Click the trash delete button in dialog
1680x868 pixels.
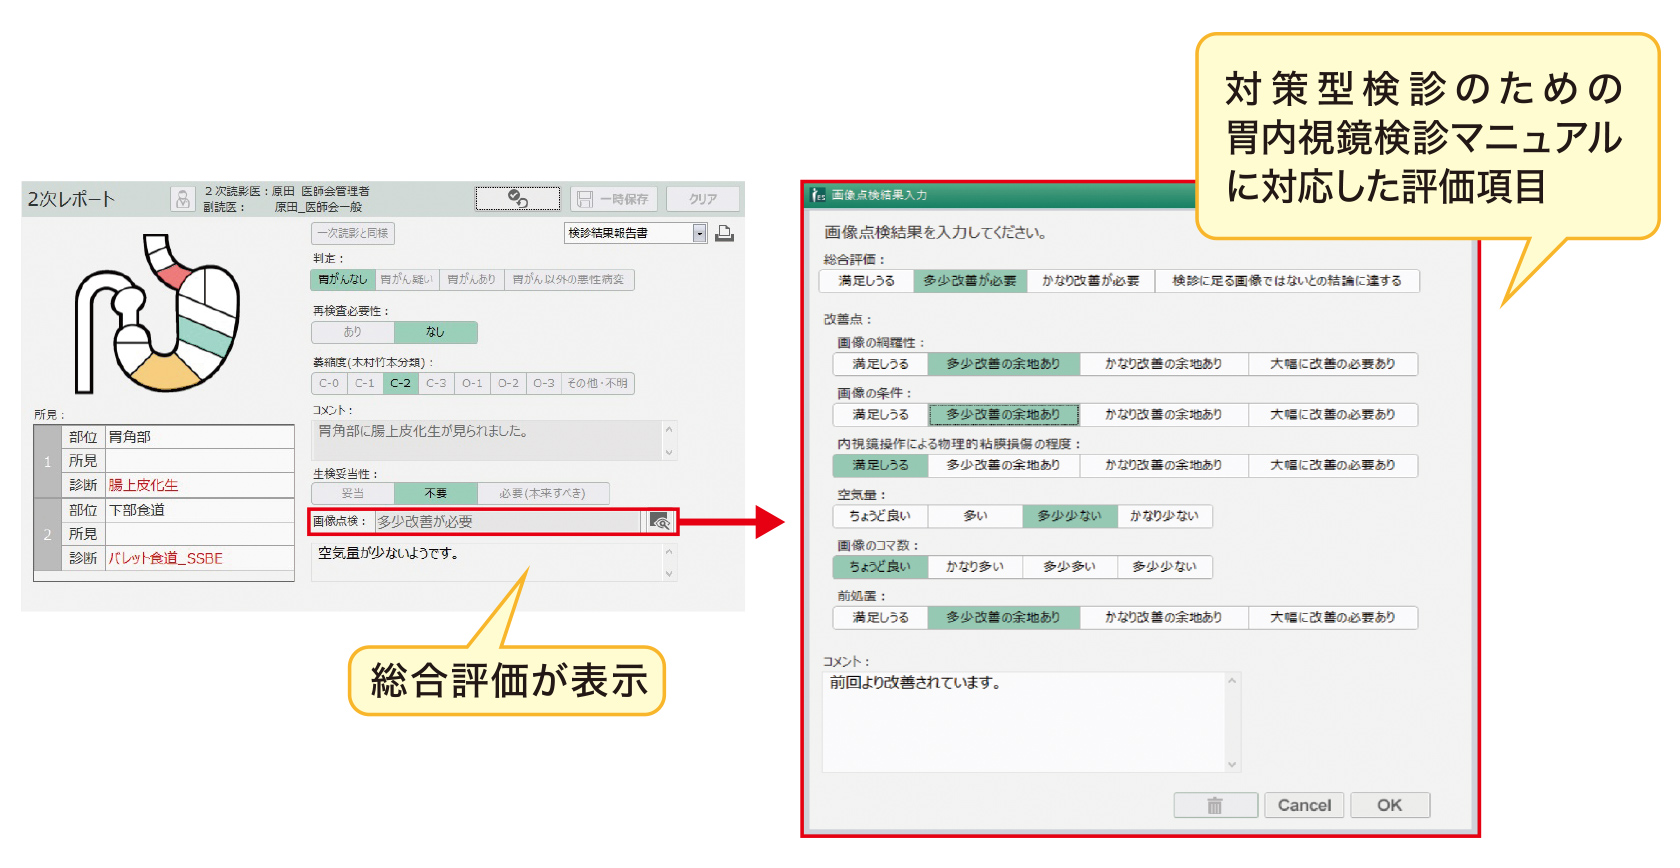[1215, 805]
